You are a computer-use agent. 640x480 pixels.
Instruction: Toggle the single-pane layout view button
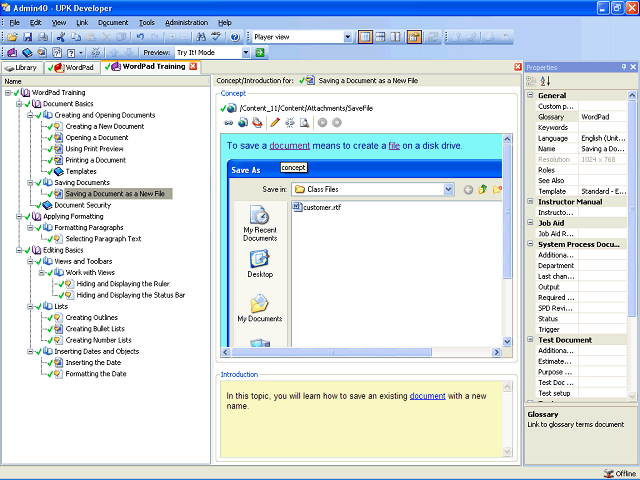click(365, 37)
